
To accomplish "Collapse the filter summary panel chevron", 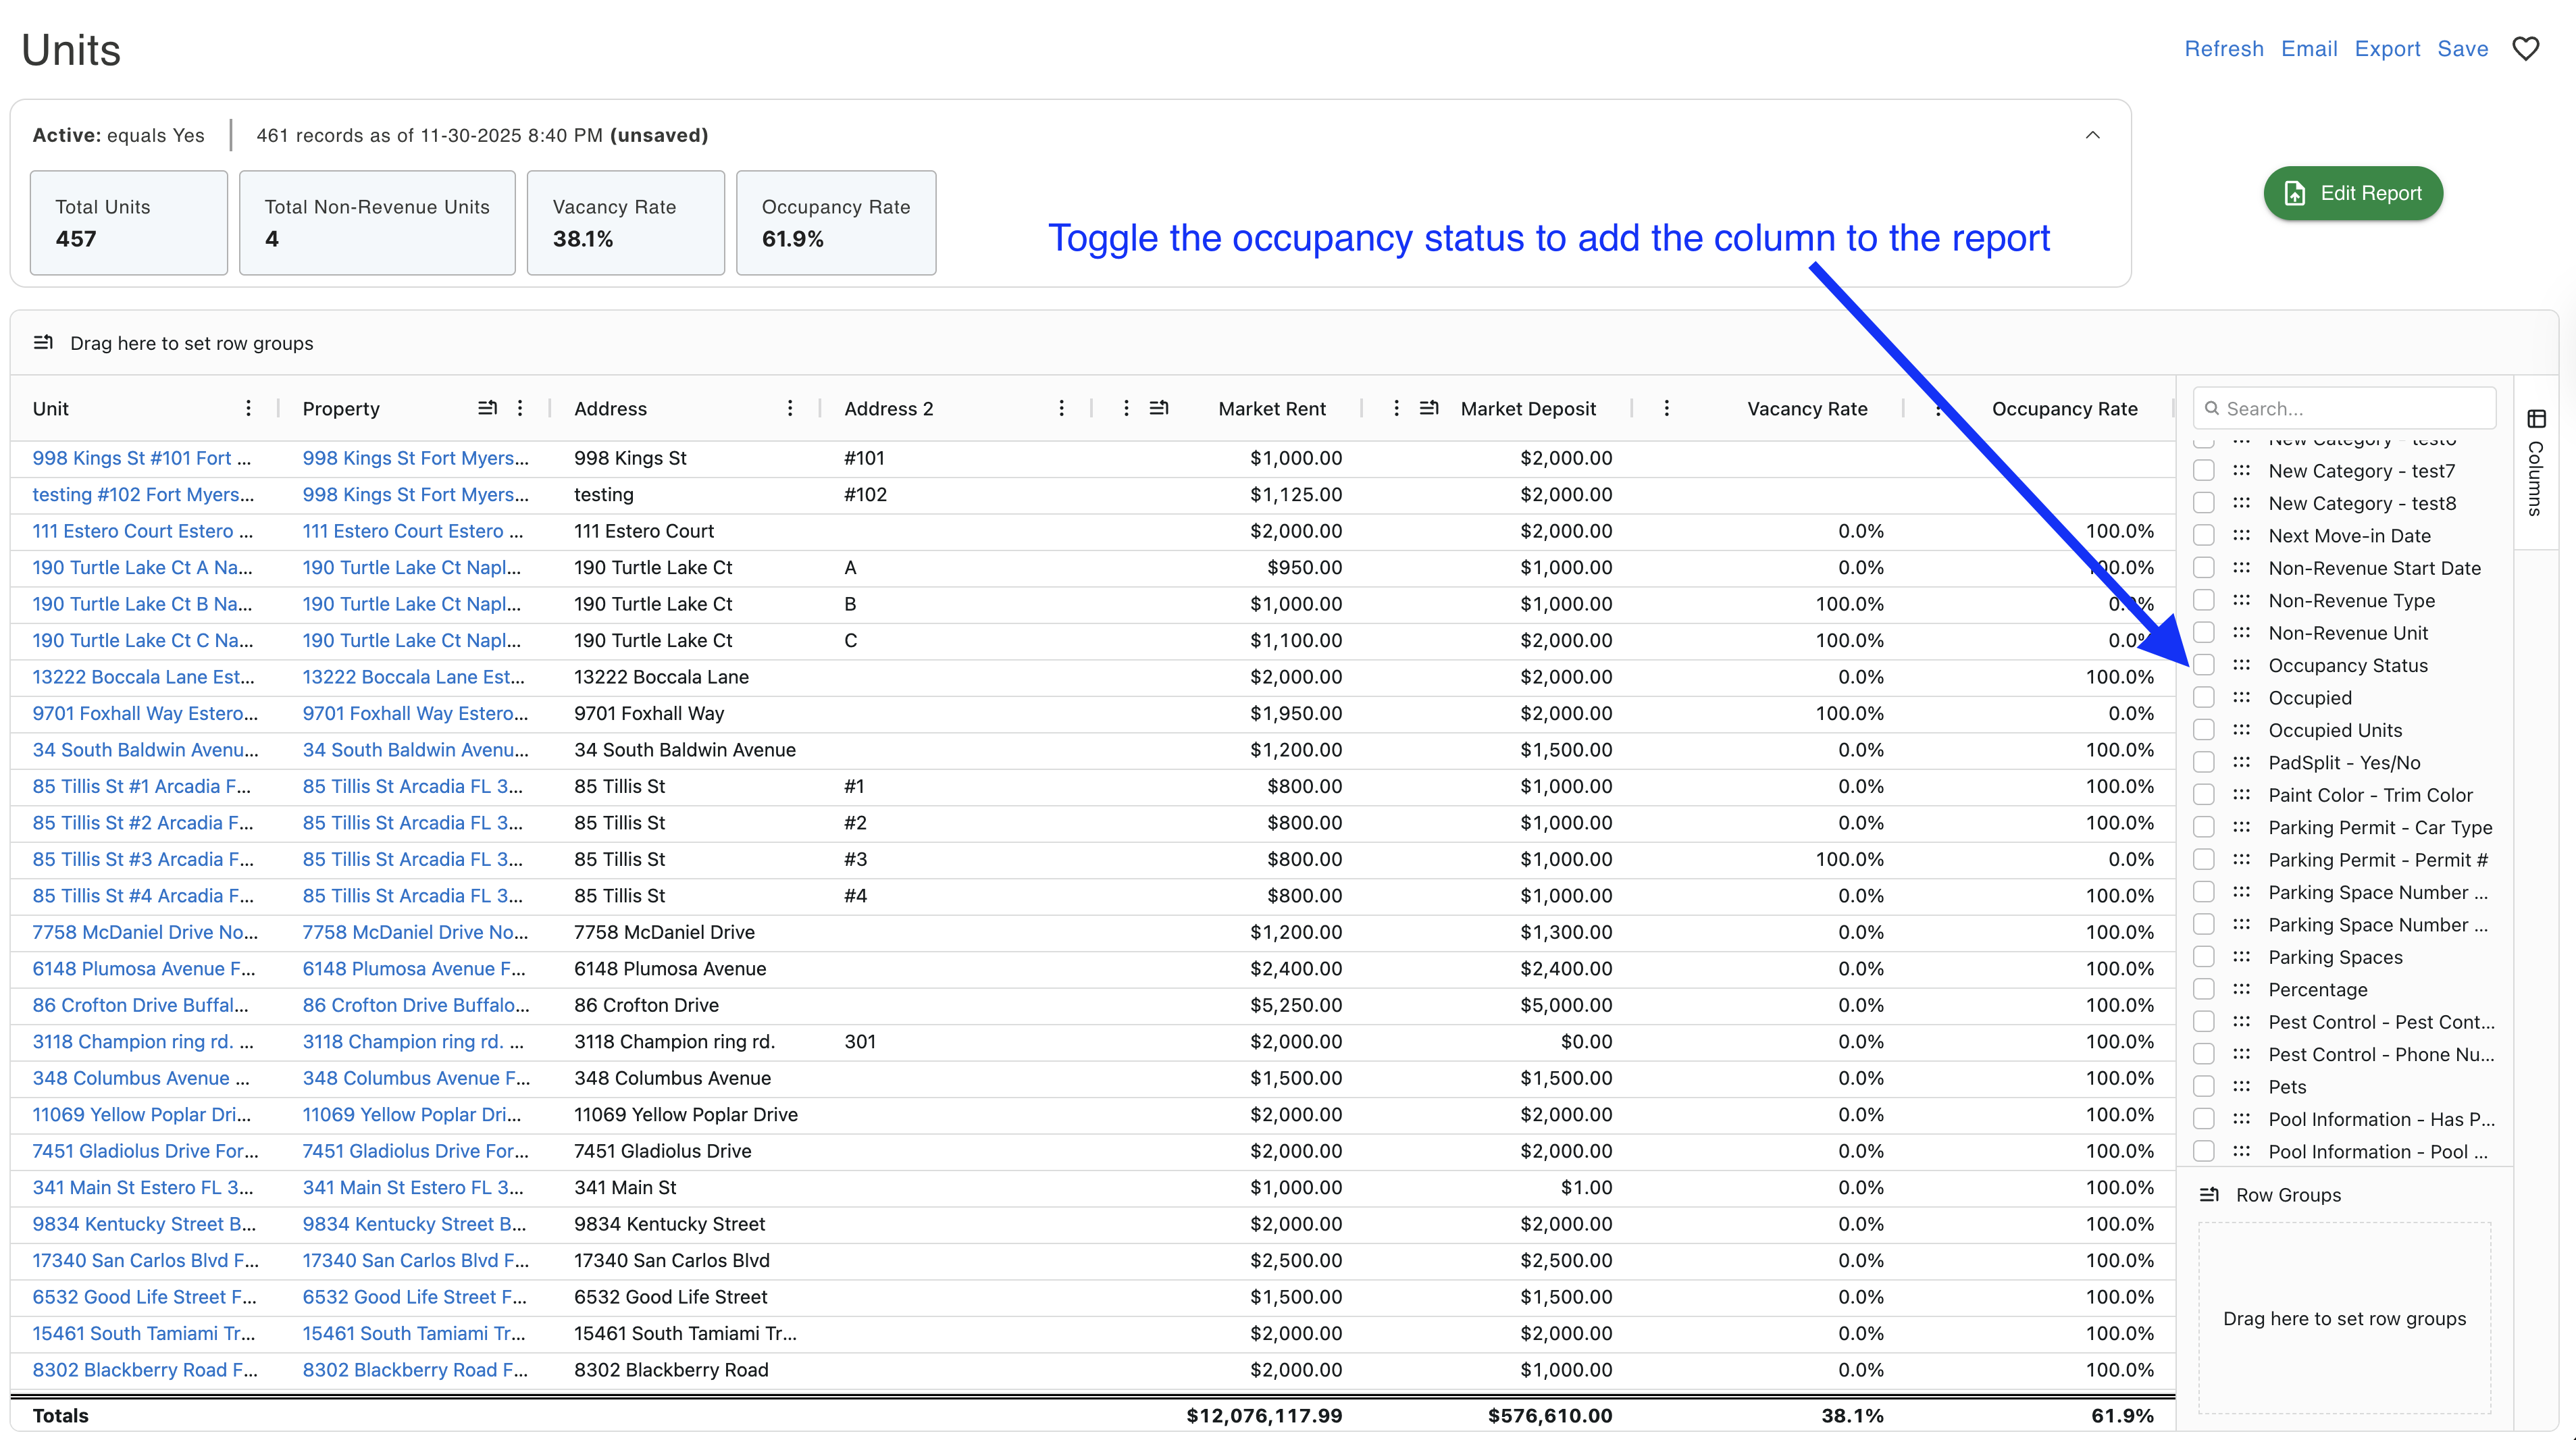I will [2092, 135].
